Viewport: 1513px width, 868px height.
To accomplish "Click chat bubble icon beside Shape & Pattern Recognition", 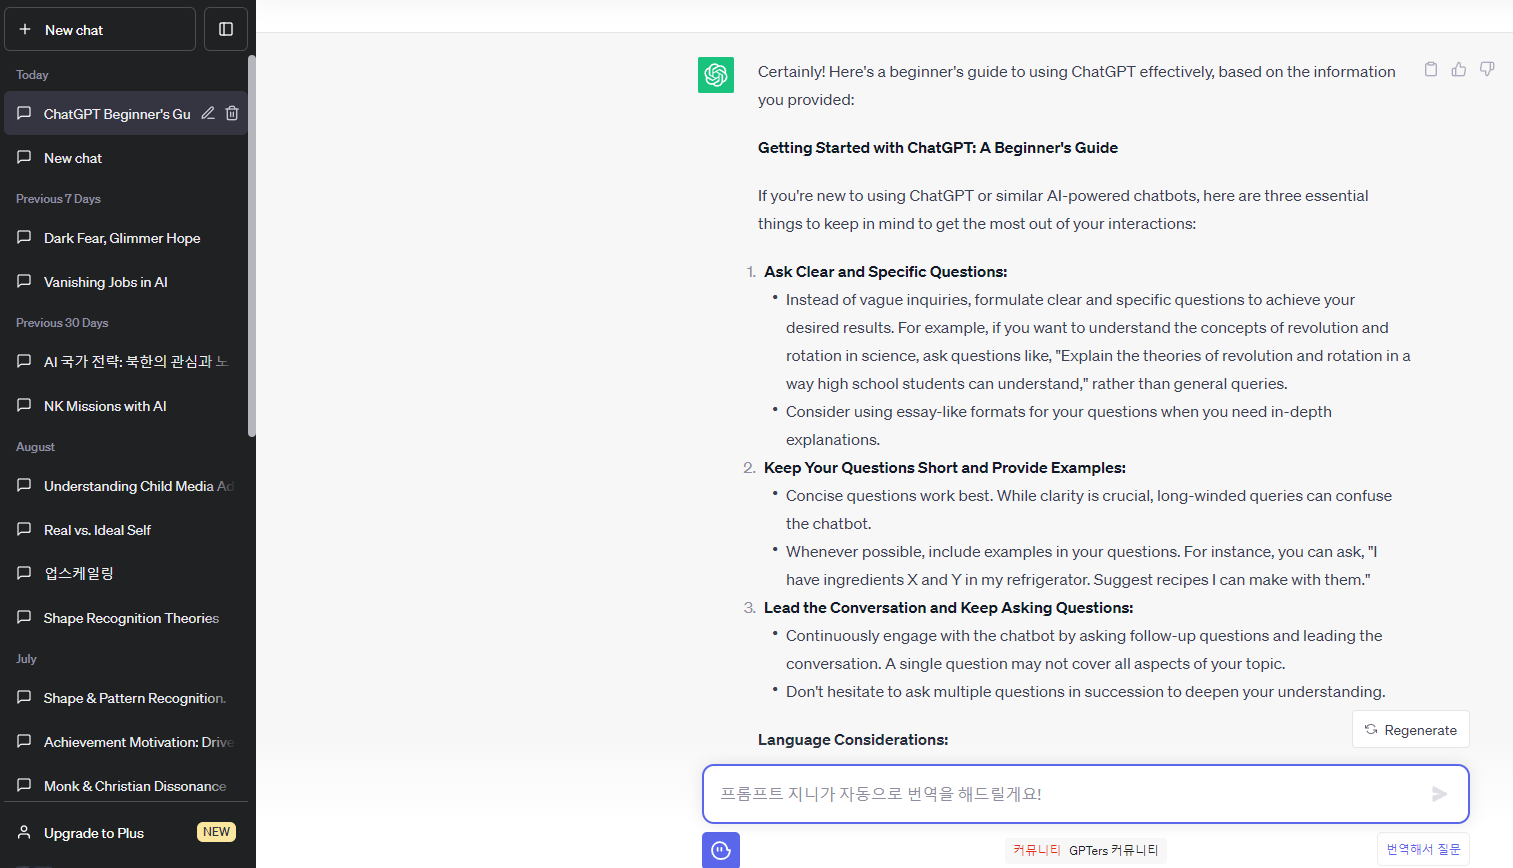I will [x=24, y=697].
